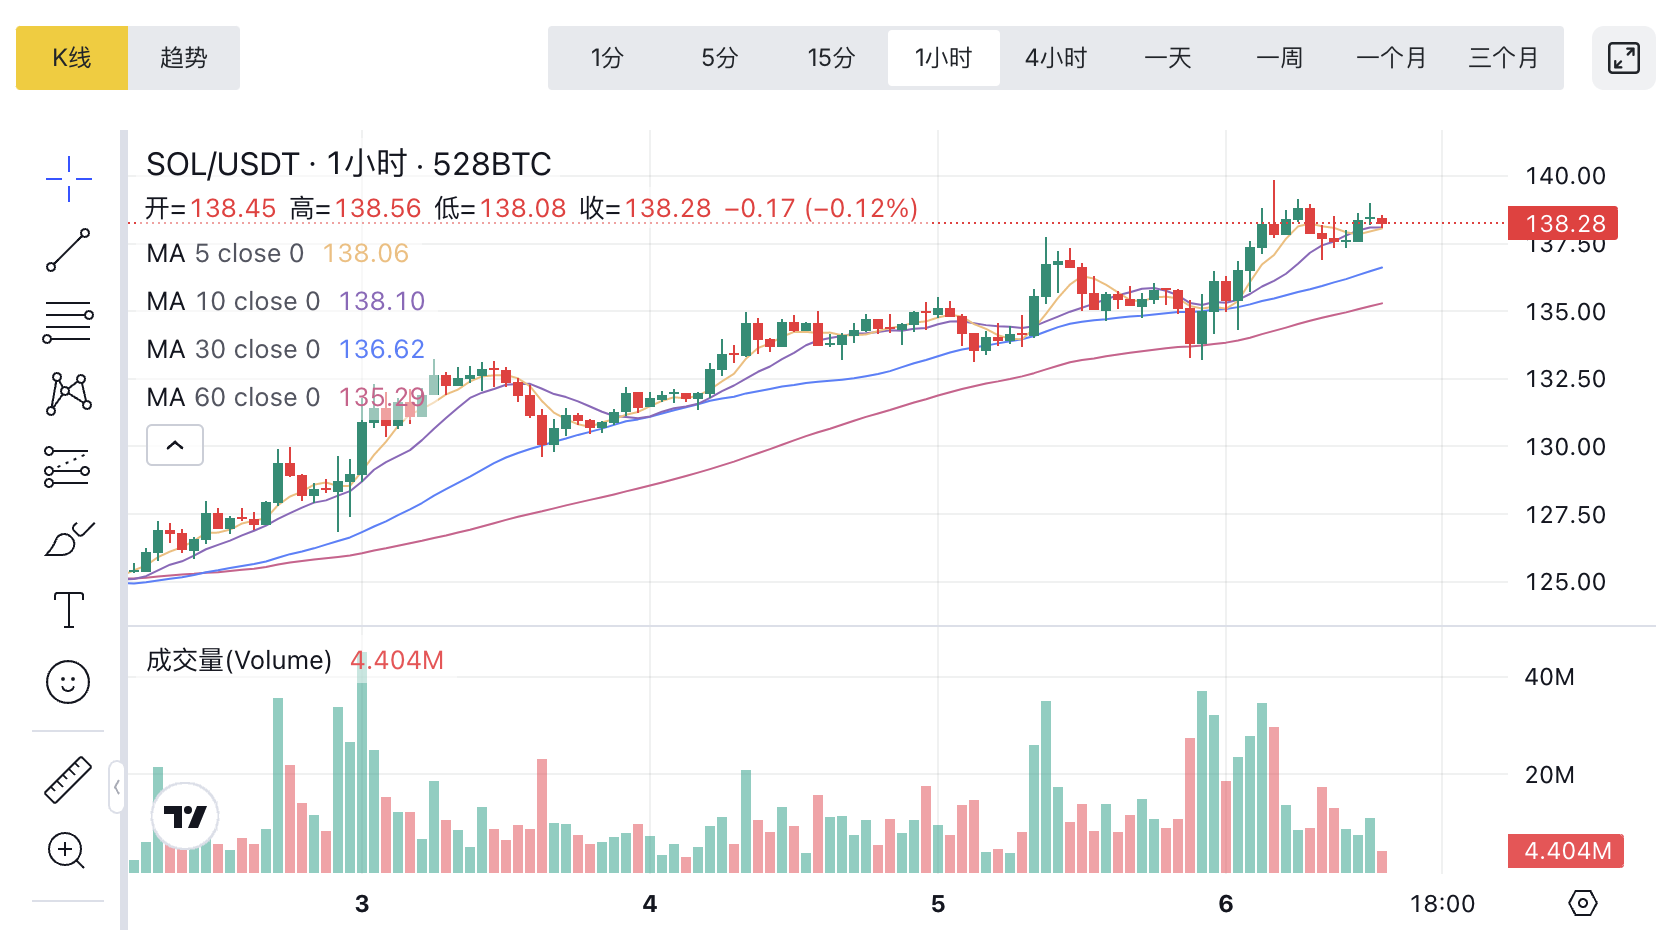The height and width of the screenshot is (944, 1670).
Task: Click the 一天 interval button
Action: [x=1167, y=58]
